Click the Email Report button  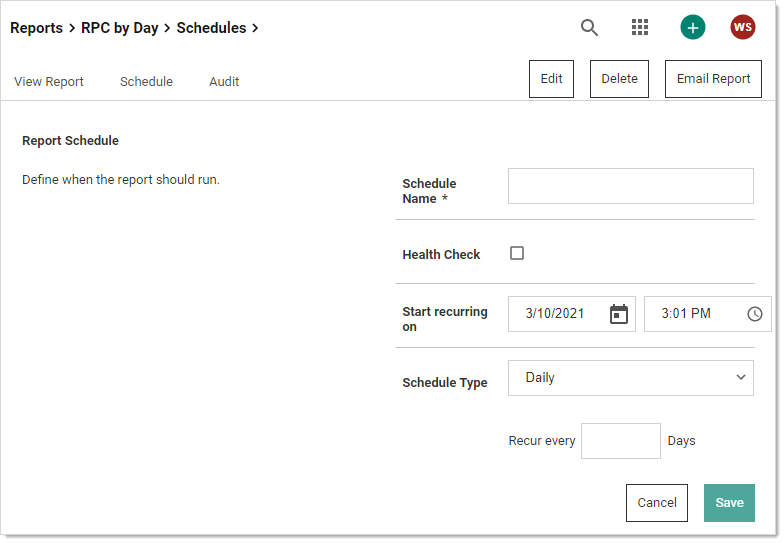point(713,79)
